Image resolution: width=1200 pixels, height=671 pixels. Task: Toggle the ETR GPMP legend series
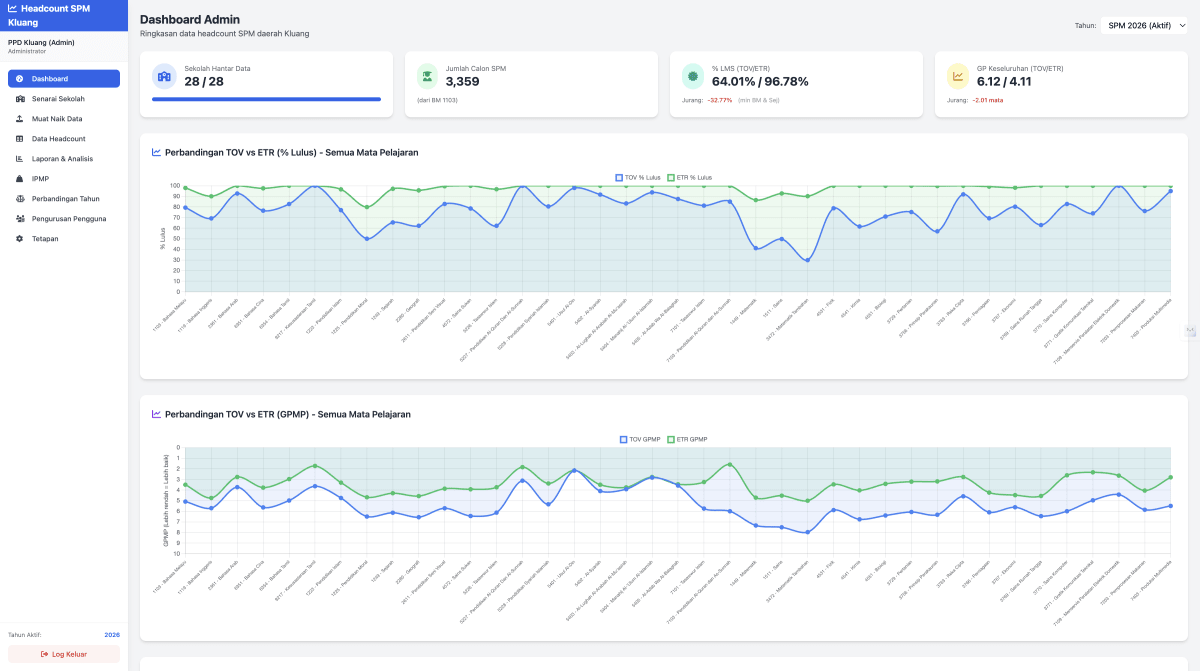click(x=688, y=439)
